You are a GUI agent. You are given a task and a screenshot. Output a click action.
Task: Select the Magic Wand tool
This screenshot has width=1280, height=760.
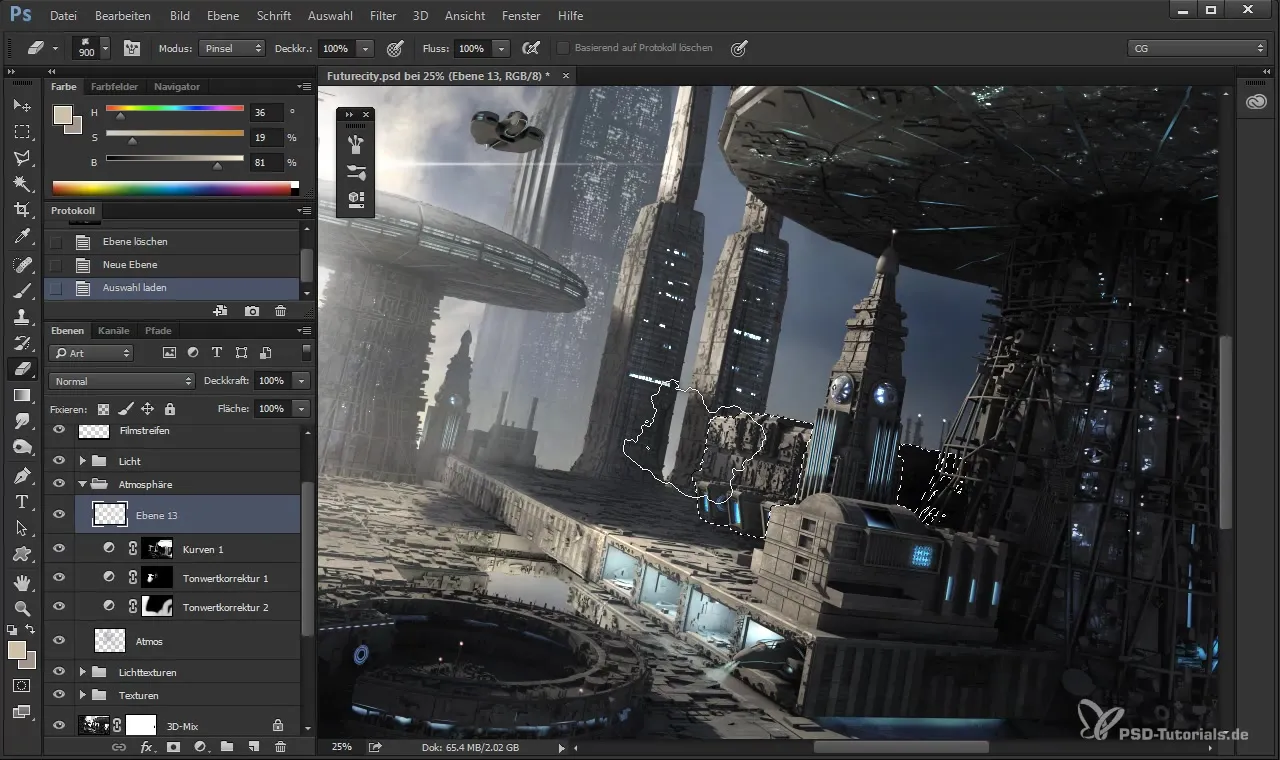21,184
